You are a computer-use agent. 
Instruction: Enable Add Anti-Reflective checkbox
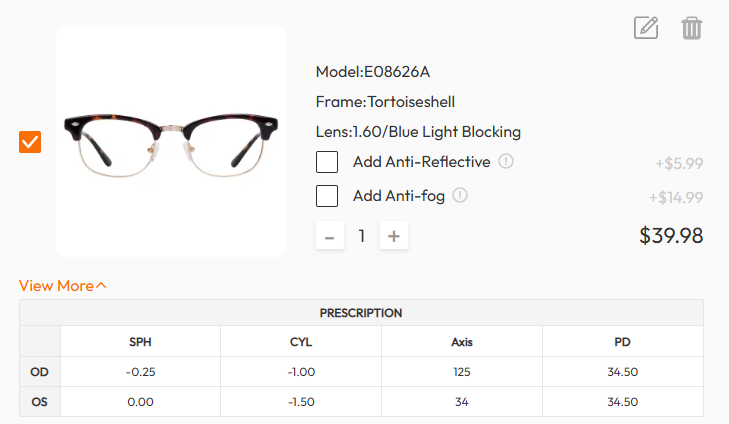[x=327, y=162]
